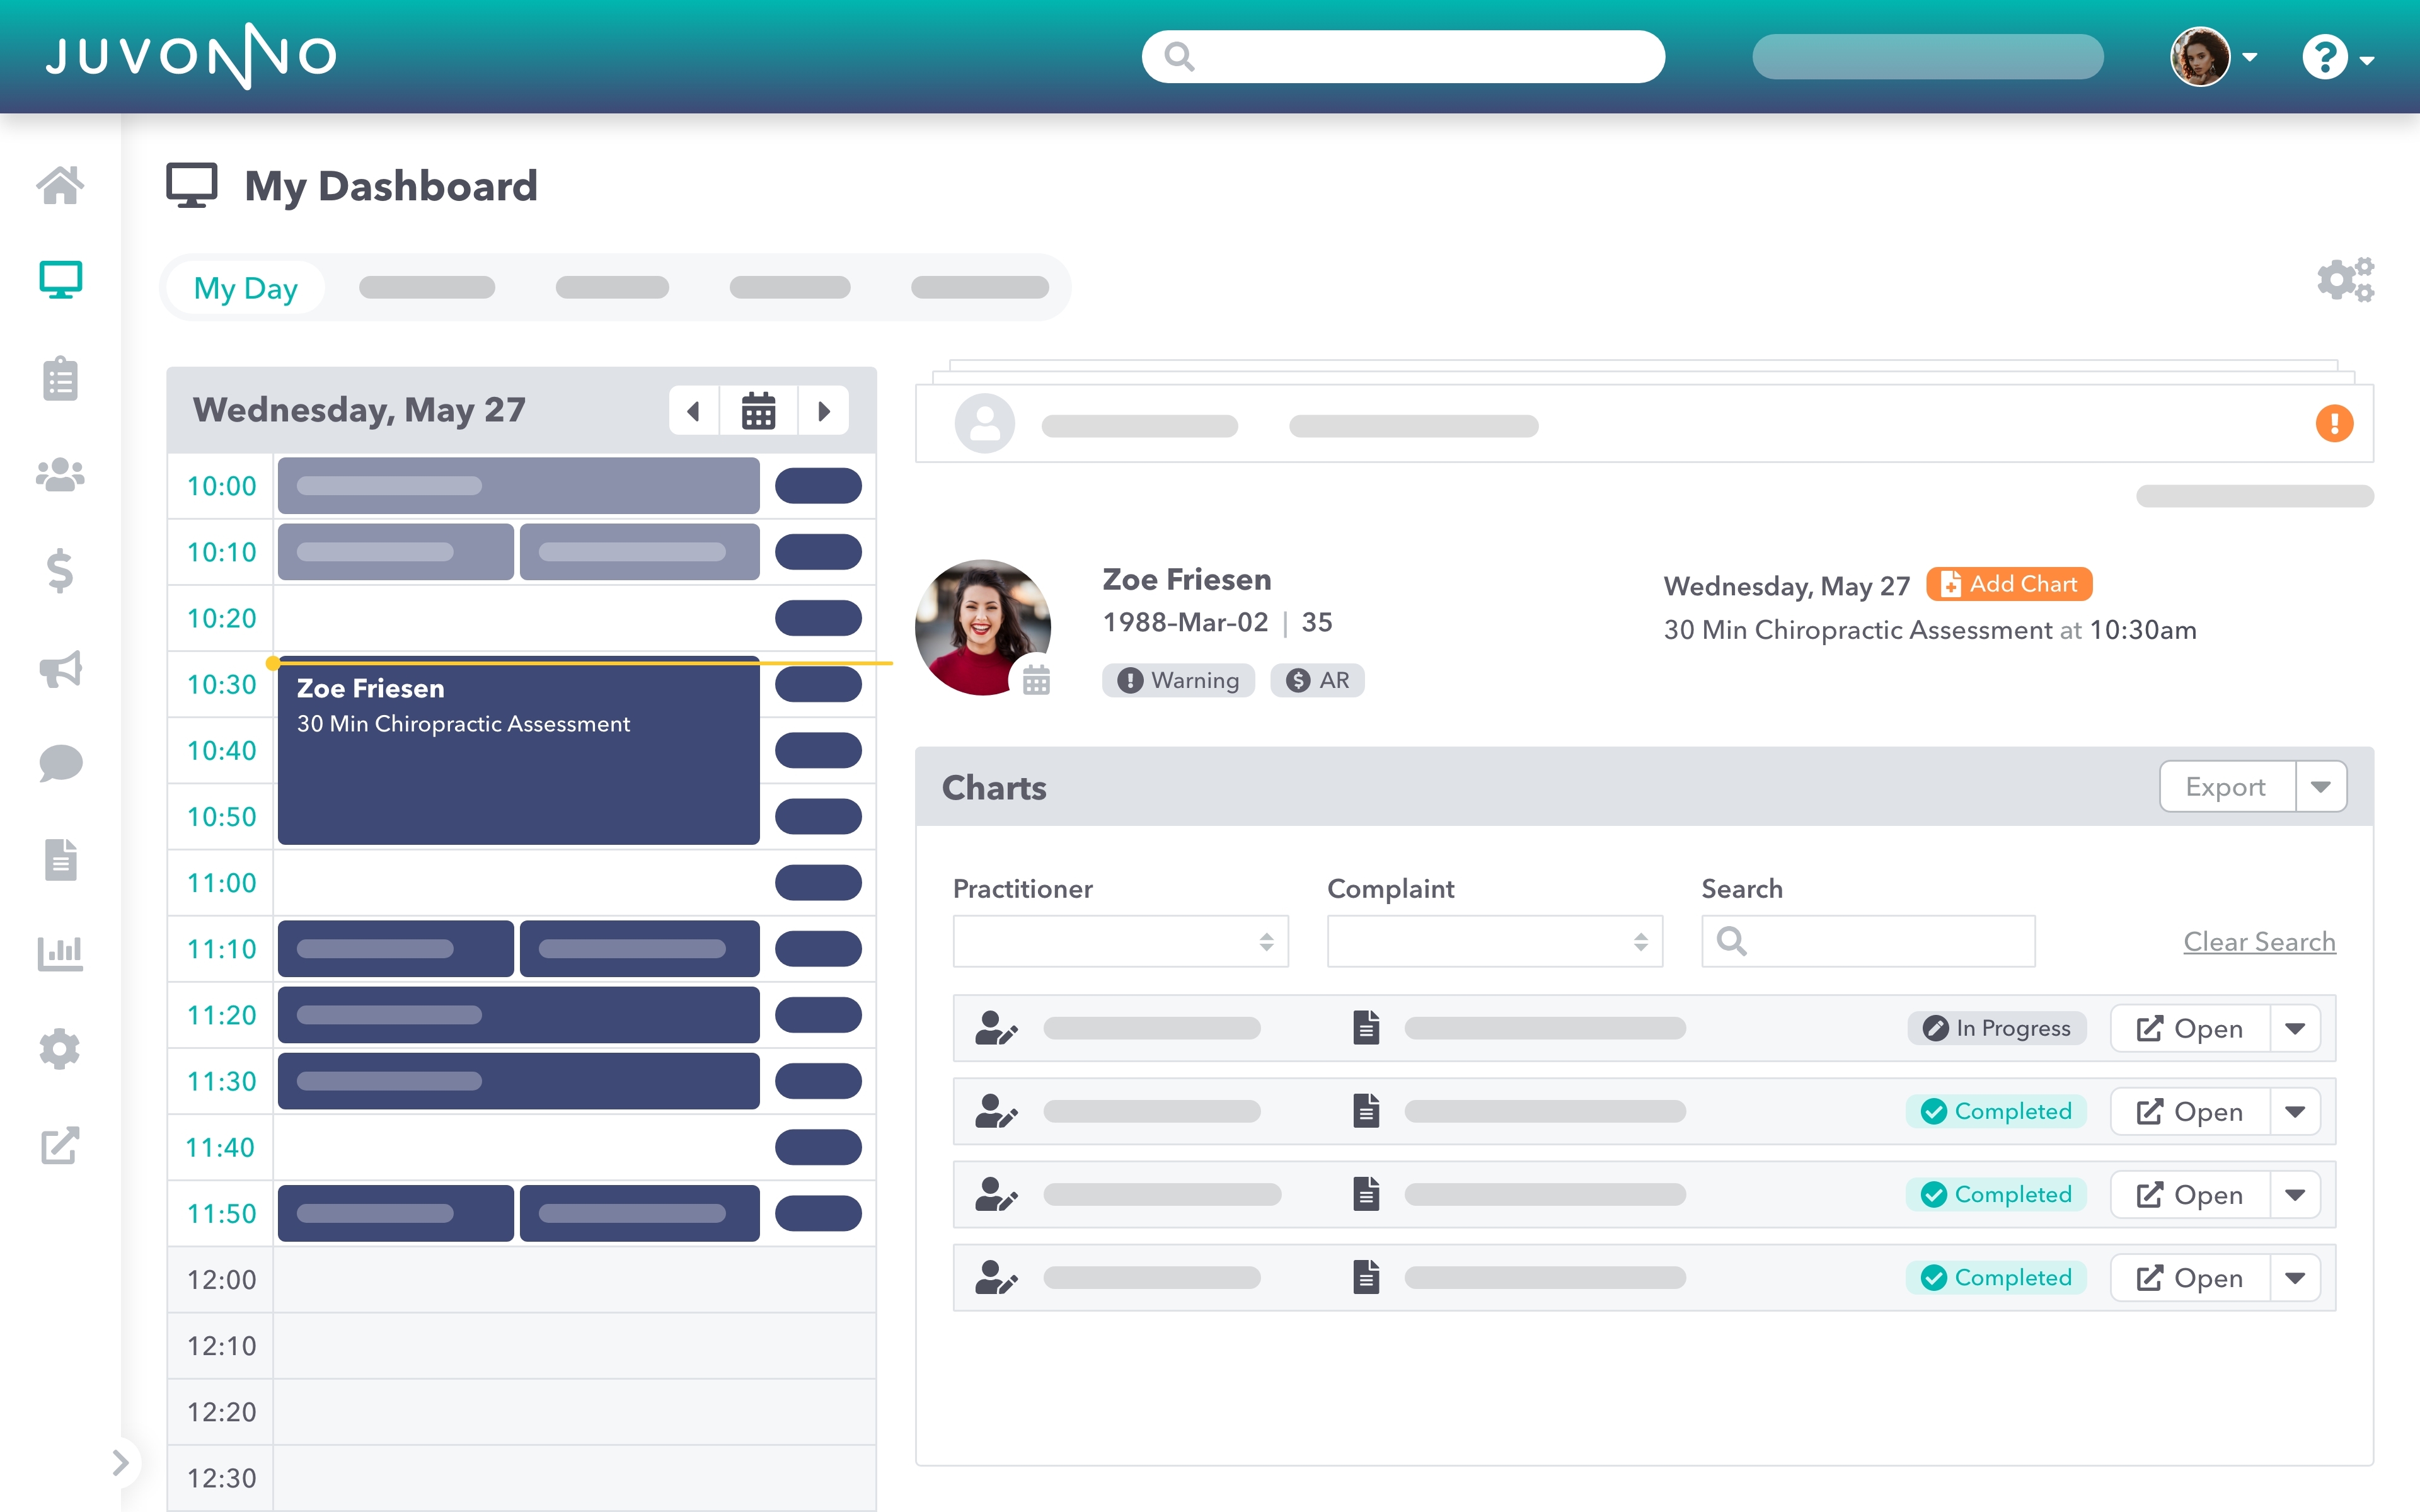Advance to the next day with the right arrow
The height and width of the screenshot is (1512, 2420).
click(824, 410)
